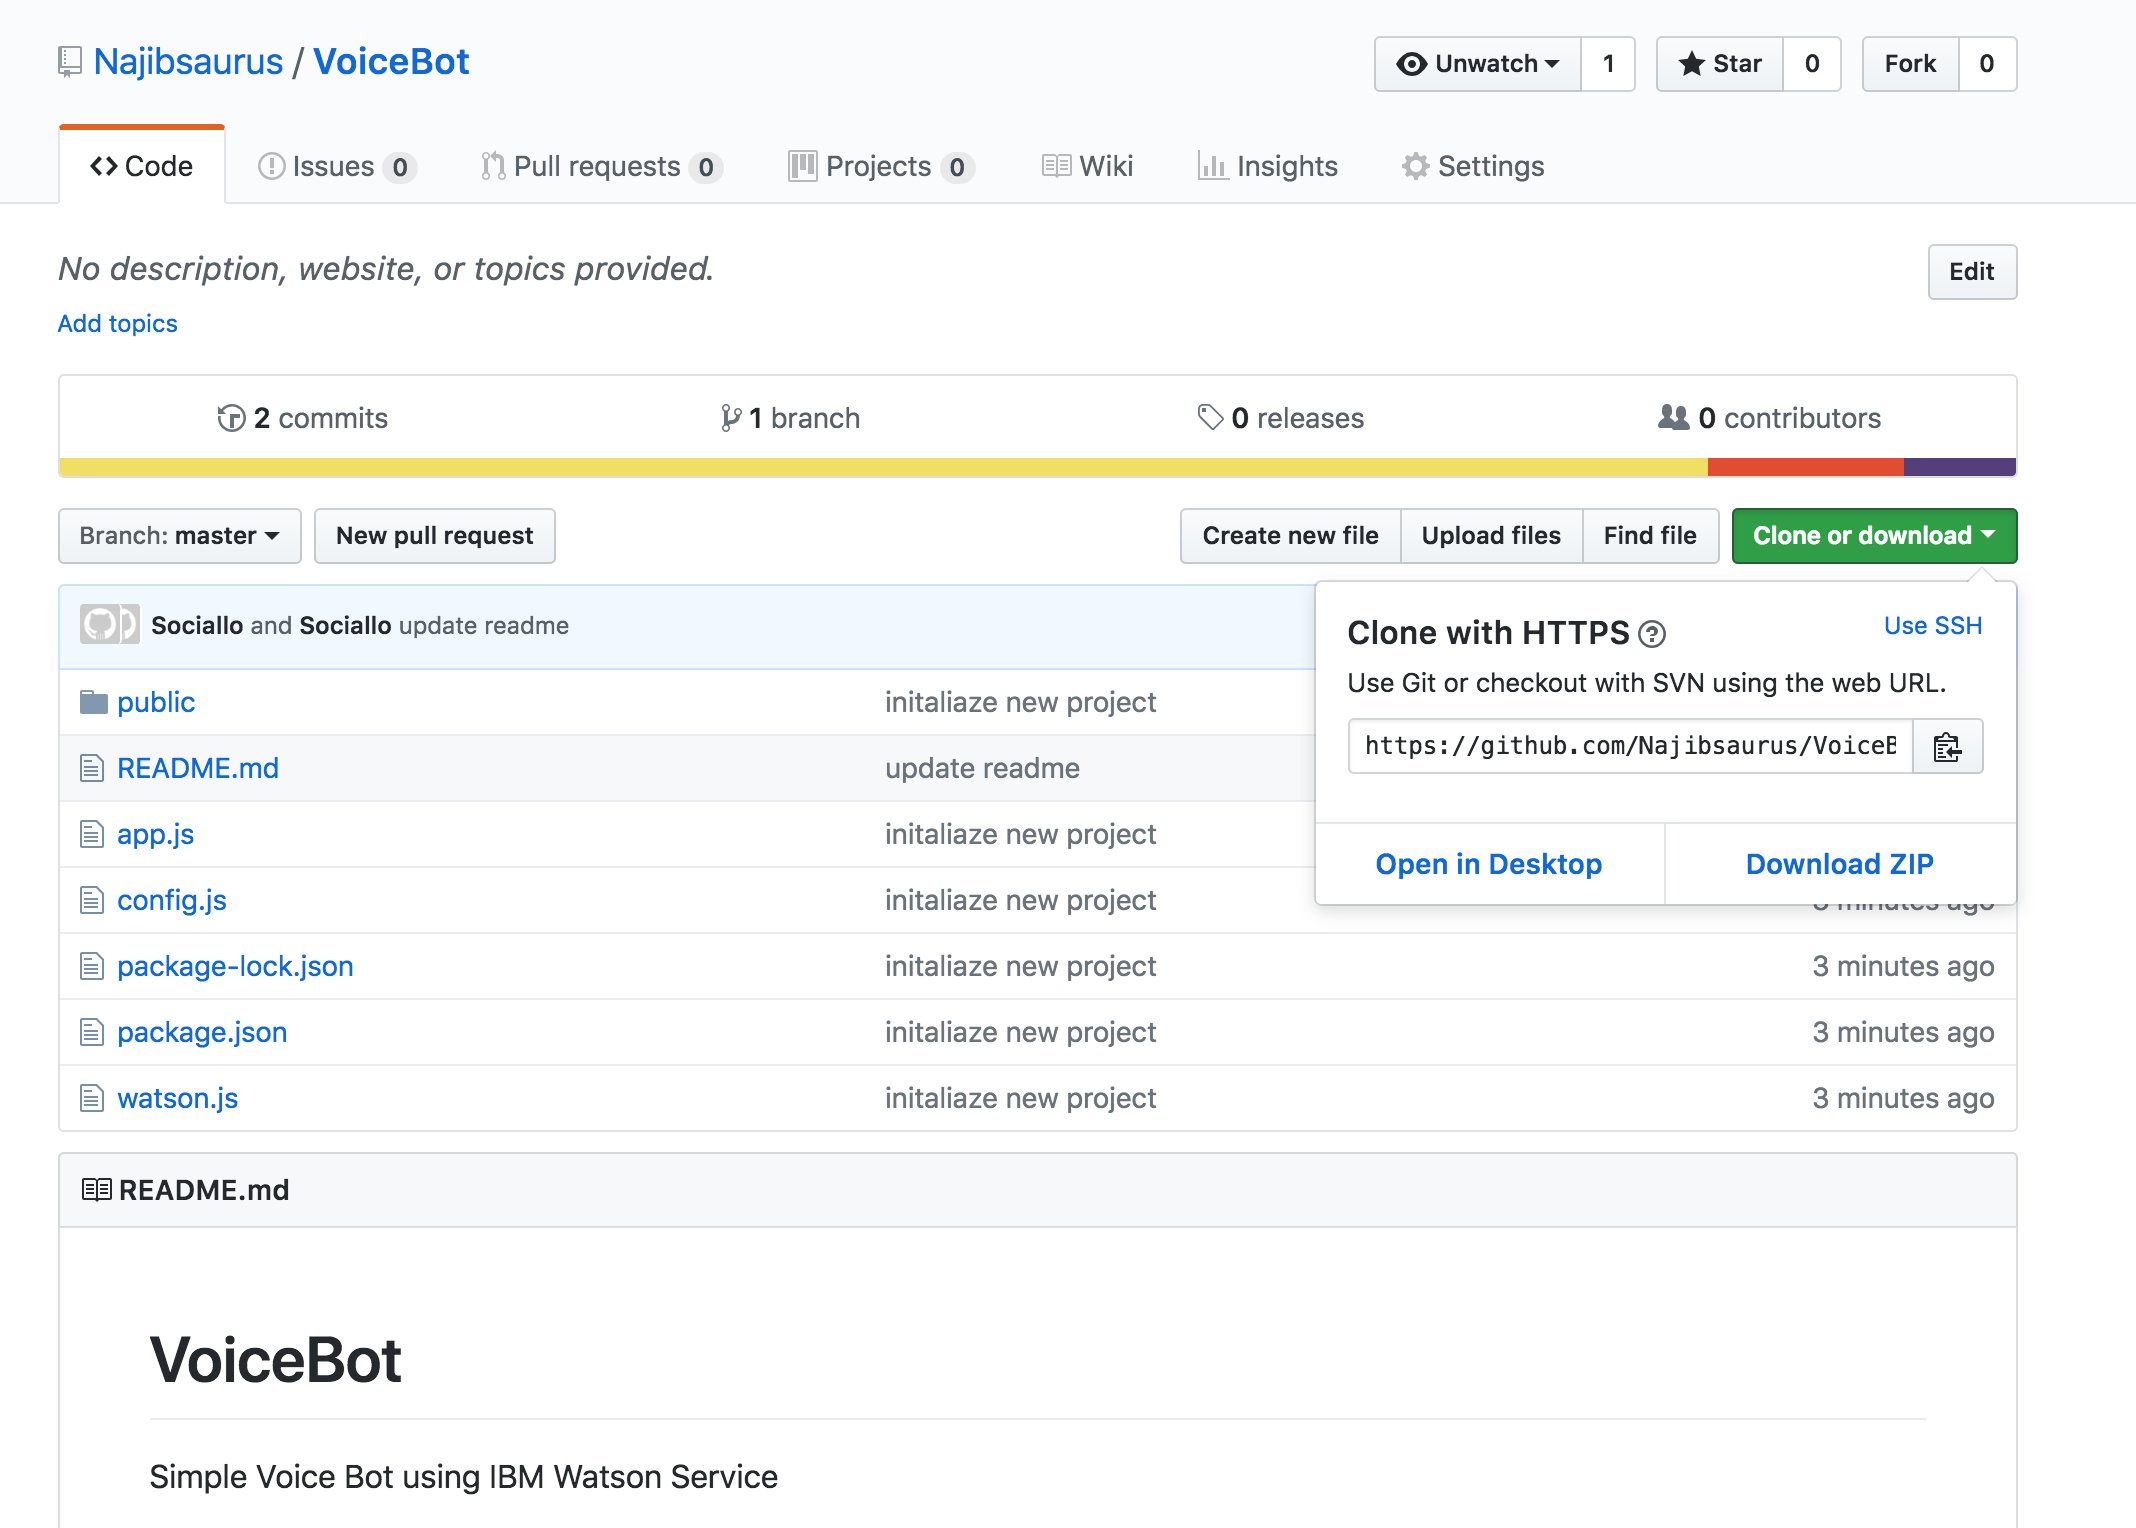Click the watchers count 1
The width and height of the screenshot is (2136, 1528).
pos(1608,64)
